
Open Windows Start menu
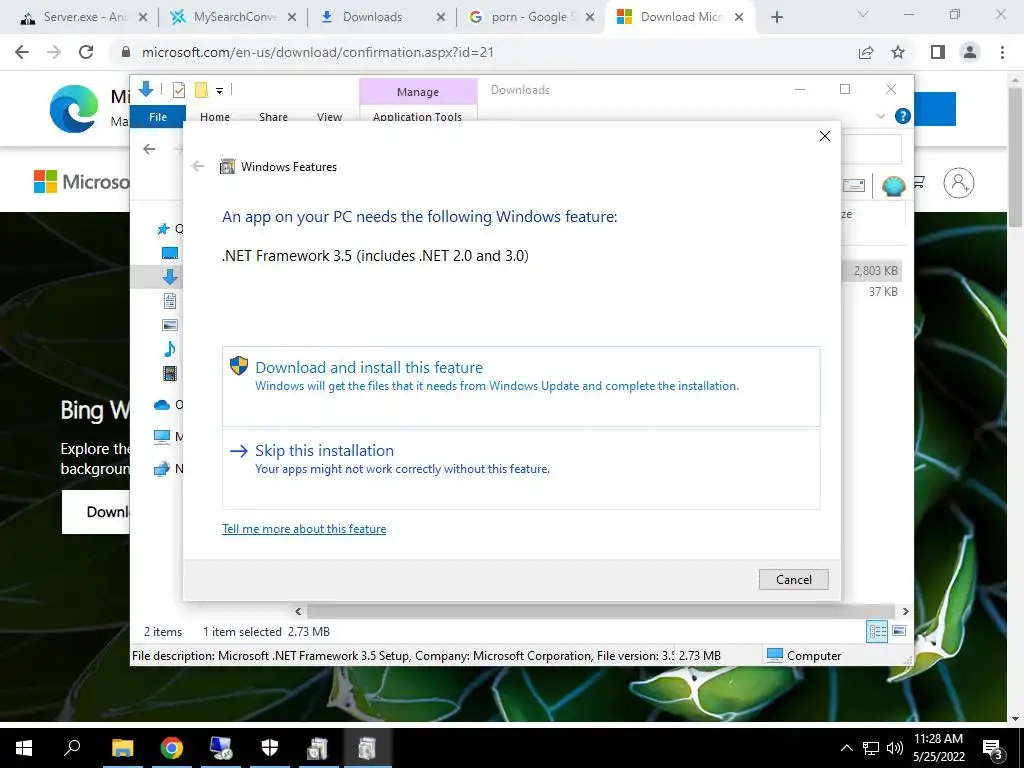24,748
